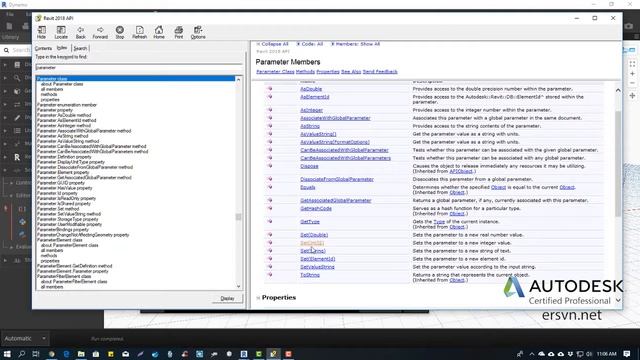Go Forward using the toolbar arrow
This screenshot has width=640, height=360.
[x=100, y=32]
